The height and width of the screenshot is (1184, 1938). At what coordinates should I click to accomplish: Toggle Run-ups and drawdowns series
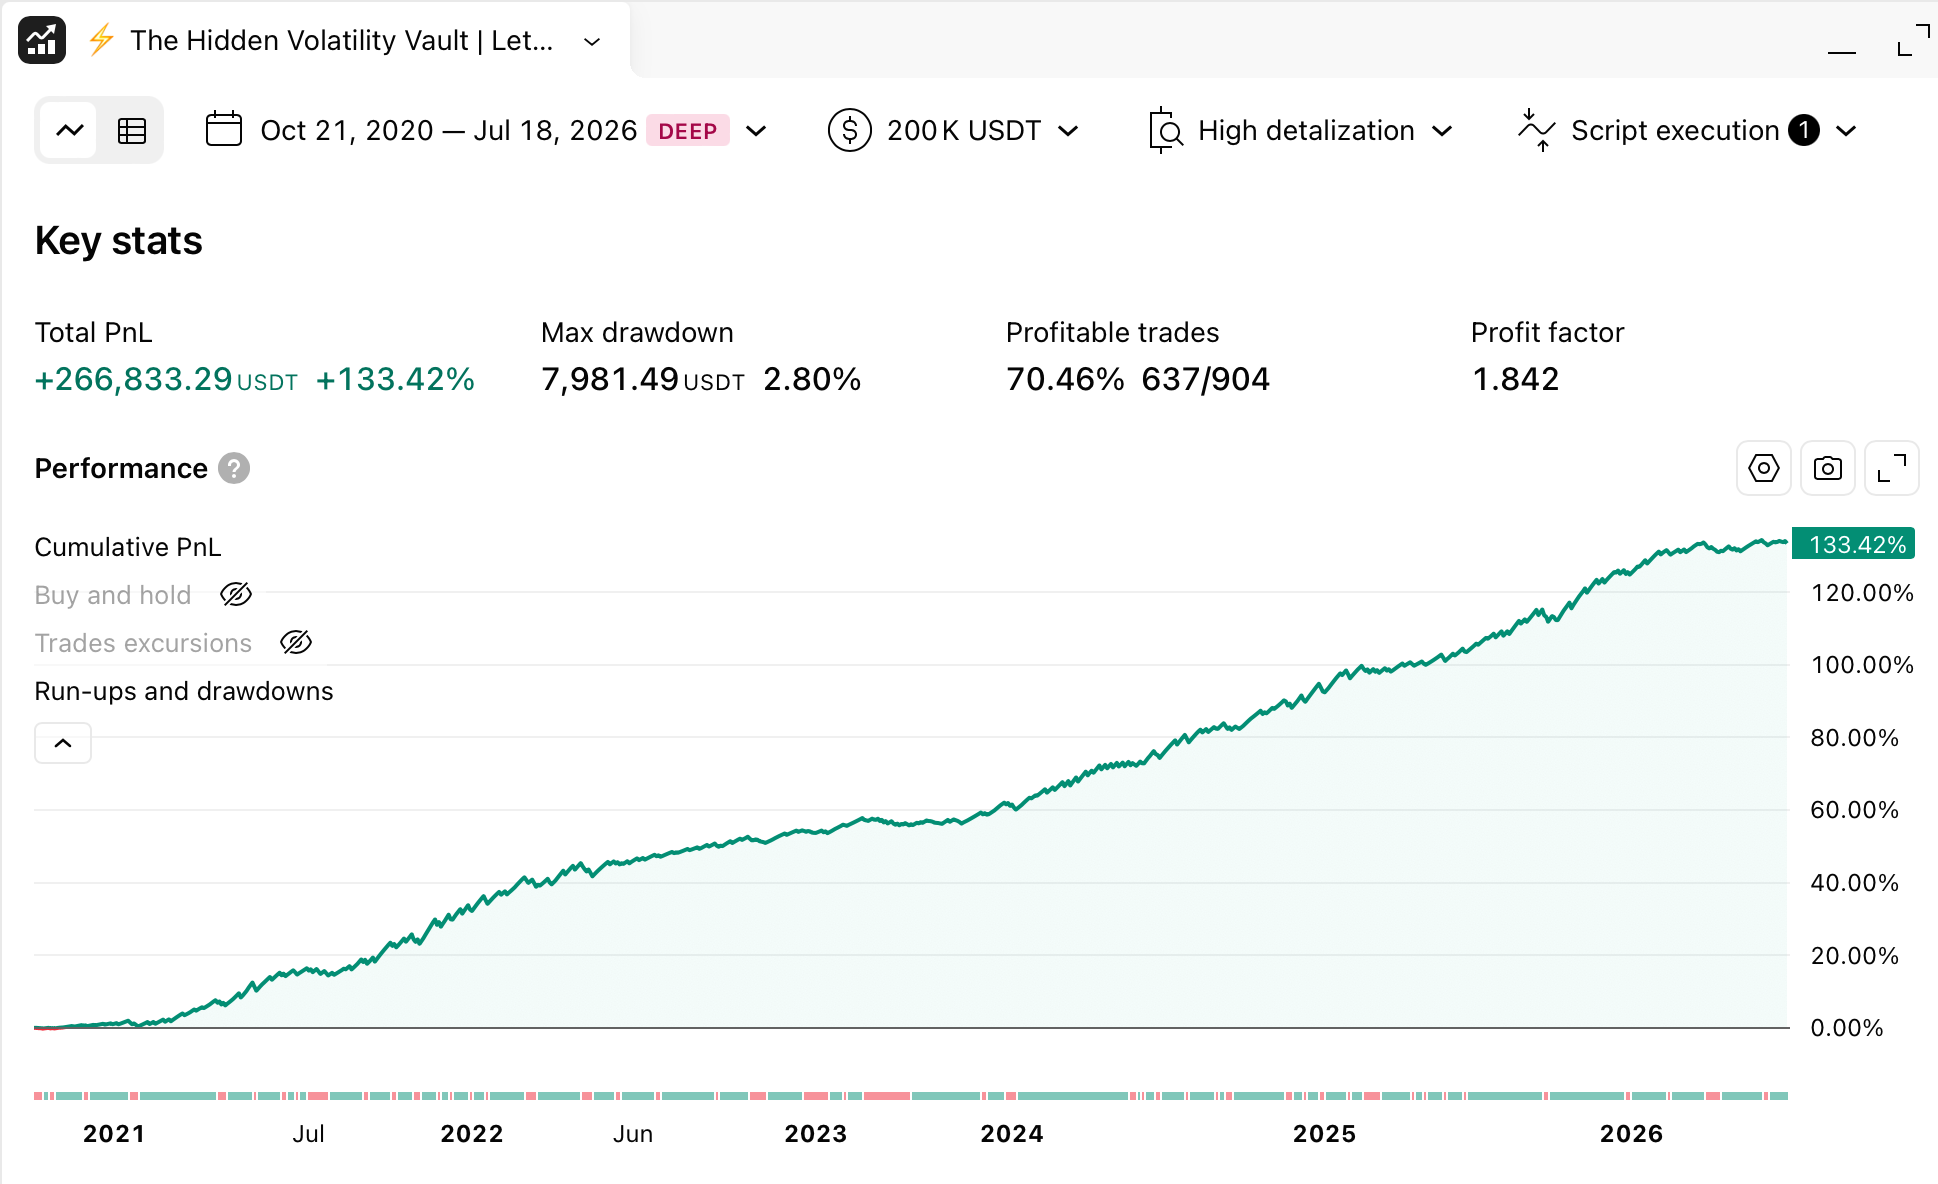[x=184, y=691]
